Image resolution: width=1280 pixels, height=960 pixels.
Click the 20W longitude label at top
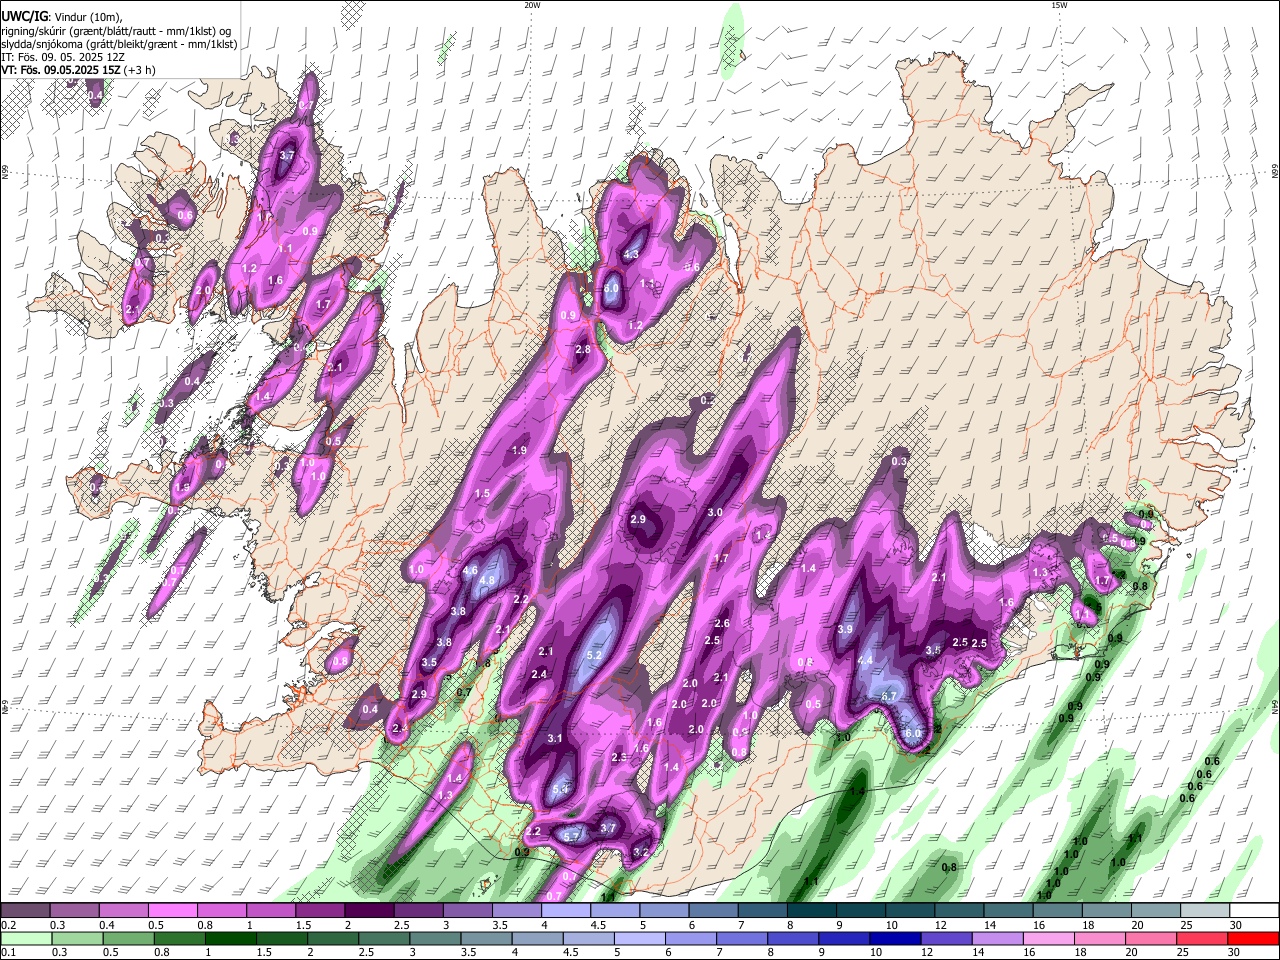click(x=532, y=5)
